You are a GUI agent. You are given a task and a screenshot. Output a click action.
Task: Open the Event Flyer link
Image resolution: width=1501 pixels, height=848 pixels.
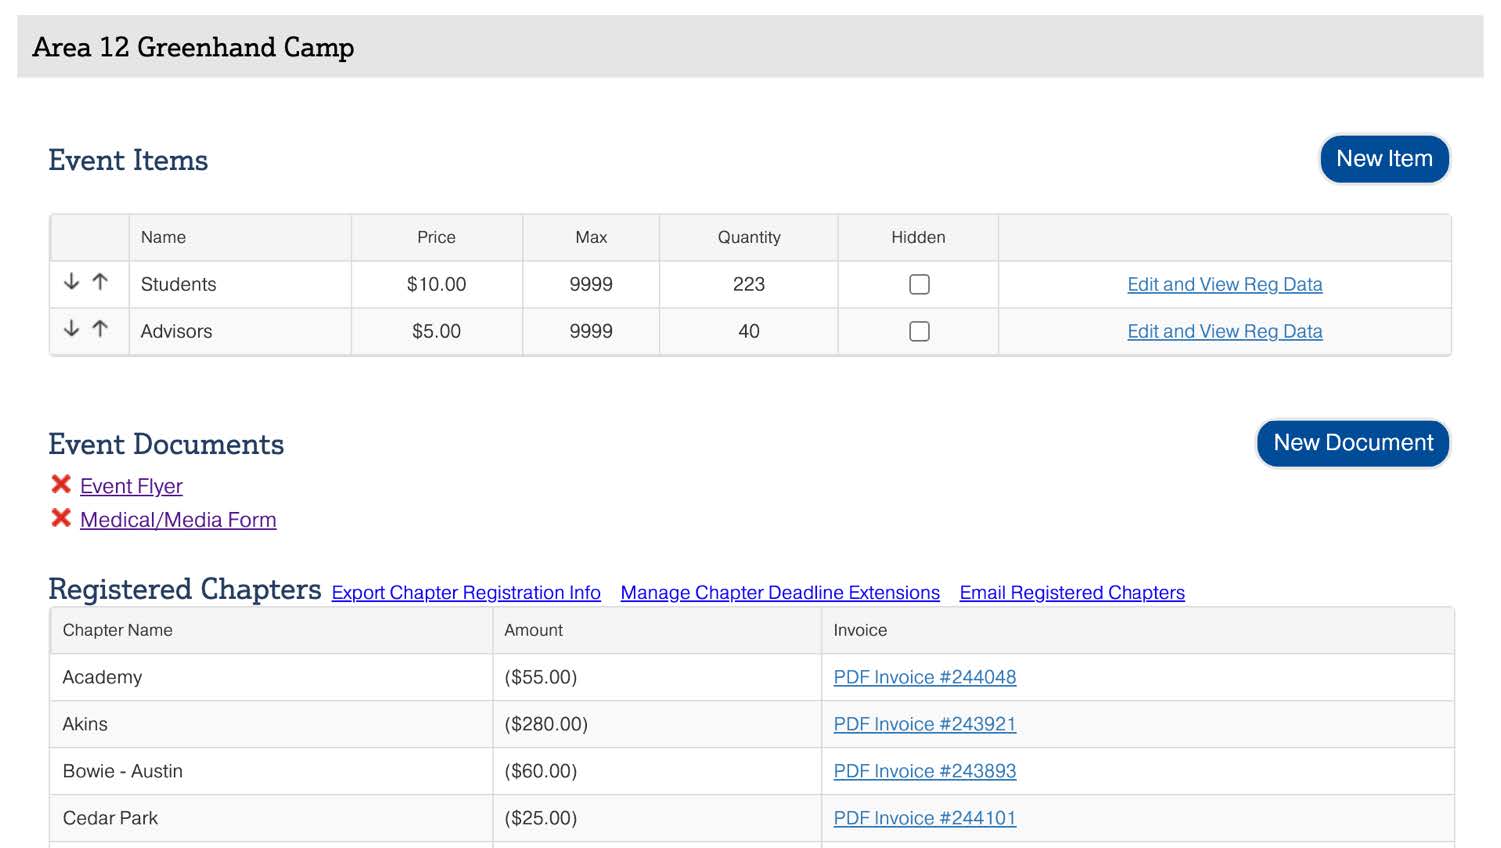click(131, 486)
